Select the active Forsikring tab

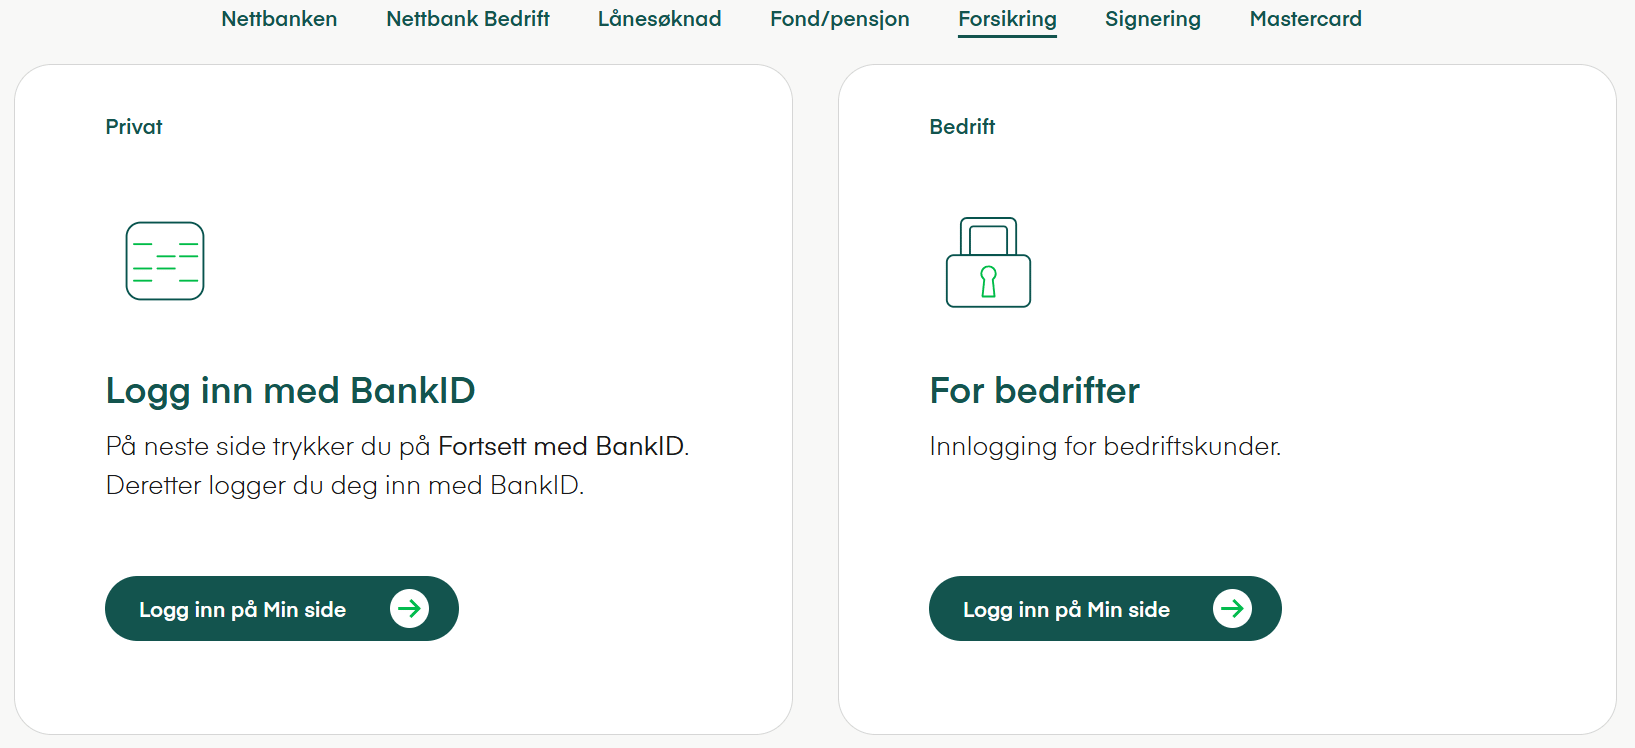1007,19
